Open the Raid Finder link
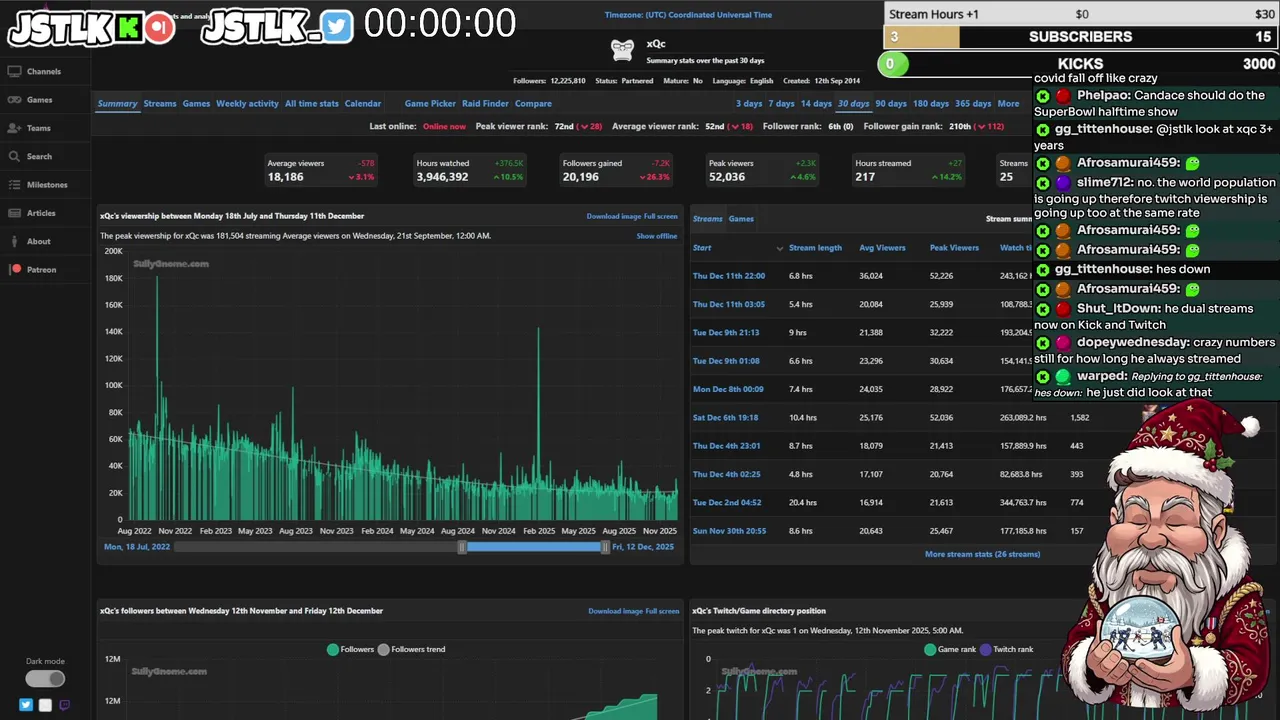Image resolution: width=1280 pixels, height=720 pixels. pyautogui.click(x=485, y=104)
